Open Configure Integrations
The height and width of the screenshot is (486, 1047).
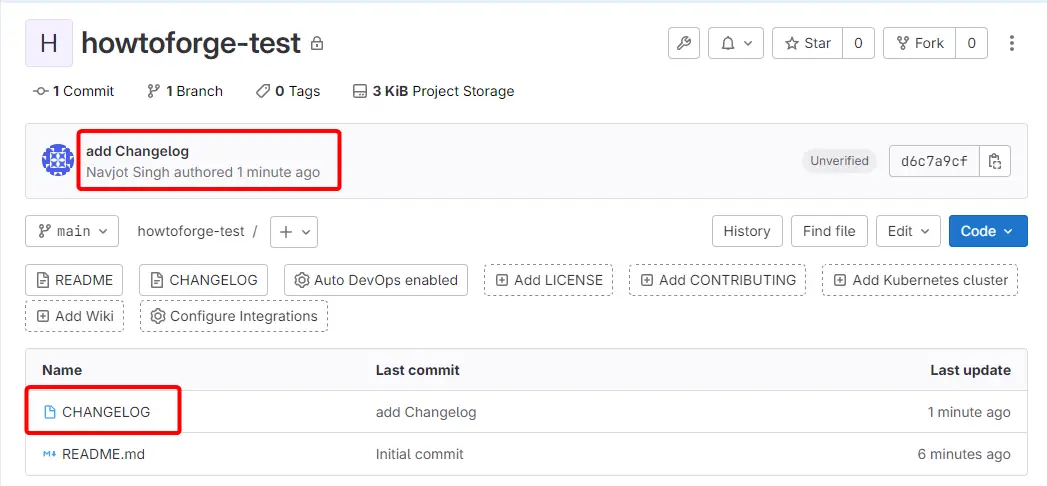tap(234, 316)
